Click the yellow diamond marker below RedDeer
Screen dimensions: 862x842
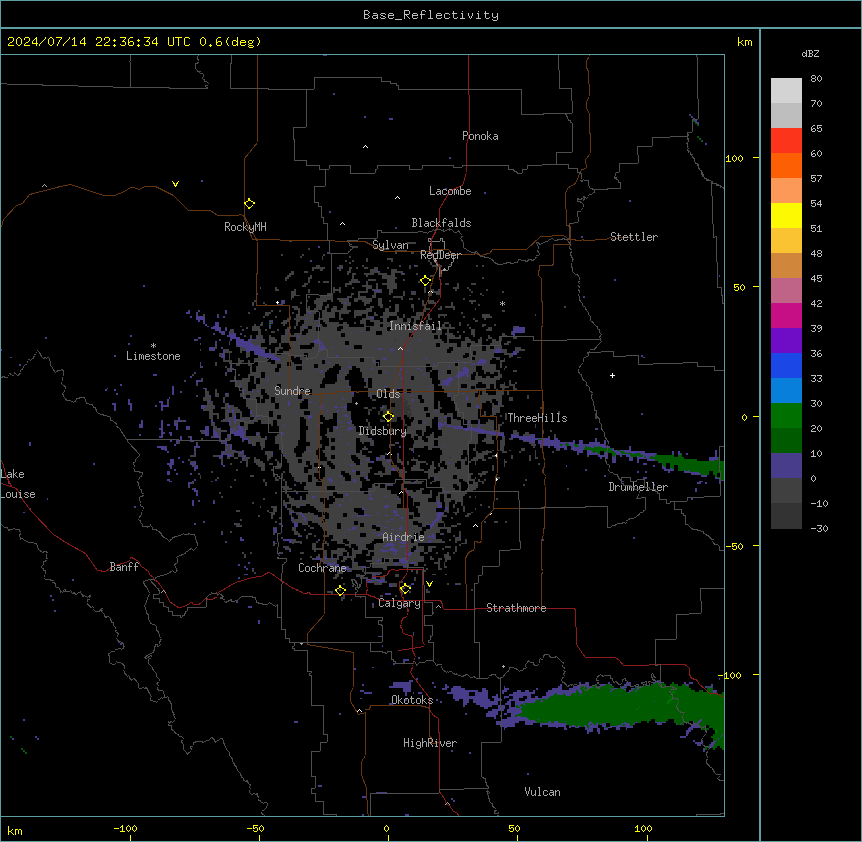[425, 280]
